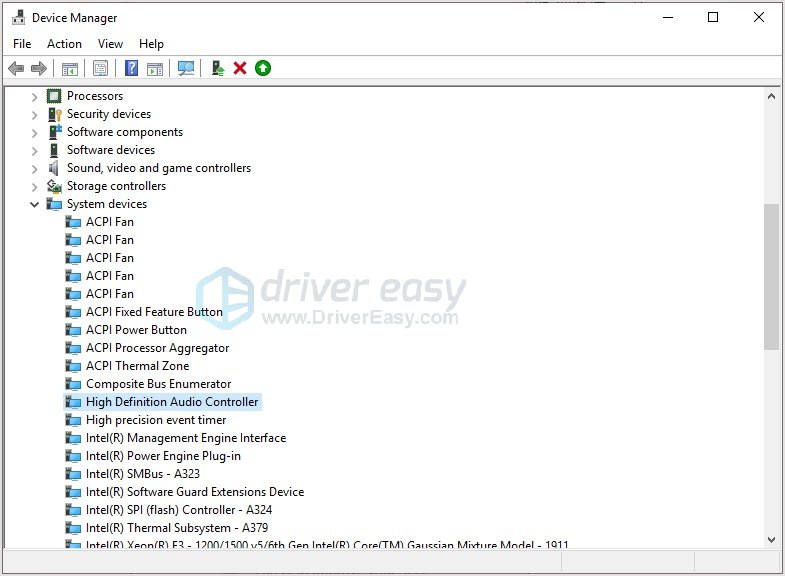785x576 pixels.
Task: Click the Forward arrow toolbar icon
Action: pos(39,68)
